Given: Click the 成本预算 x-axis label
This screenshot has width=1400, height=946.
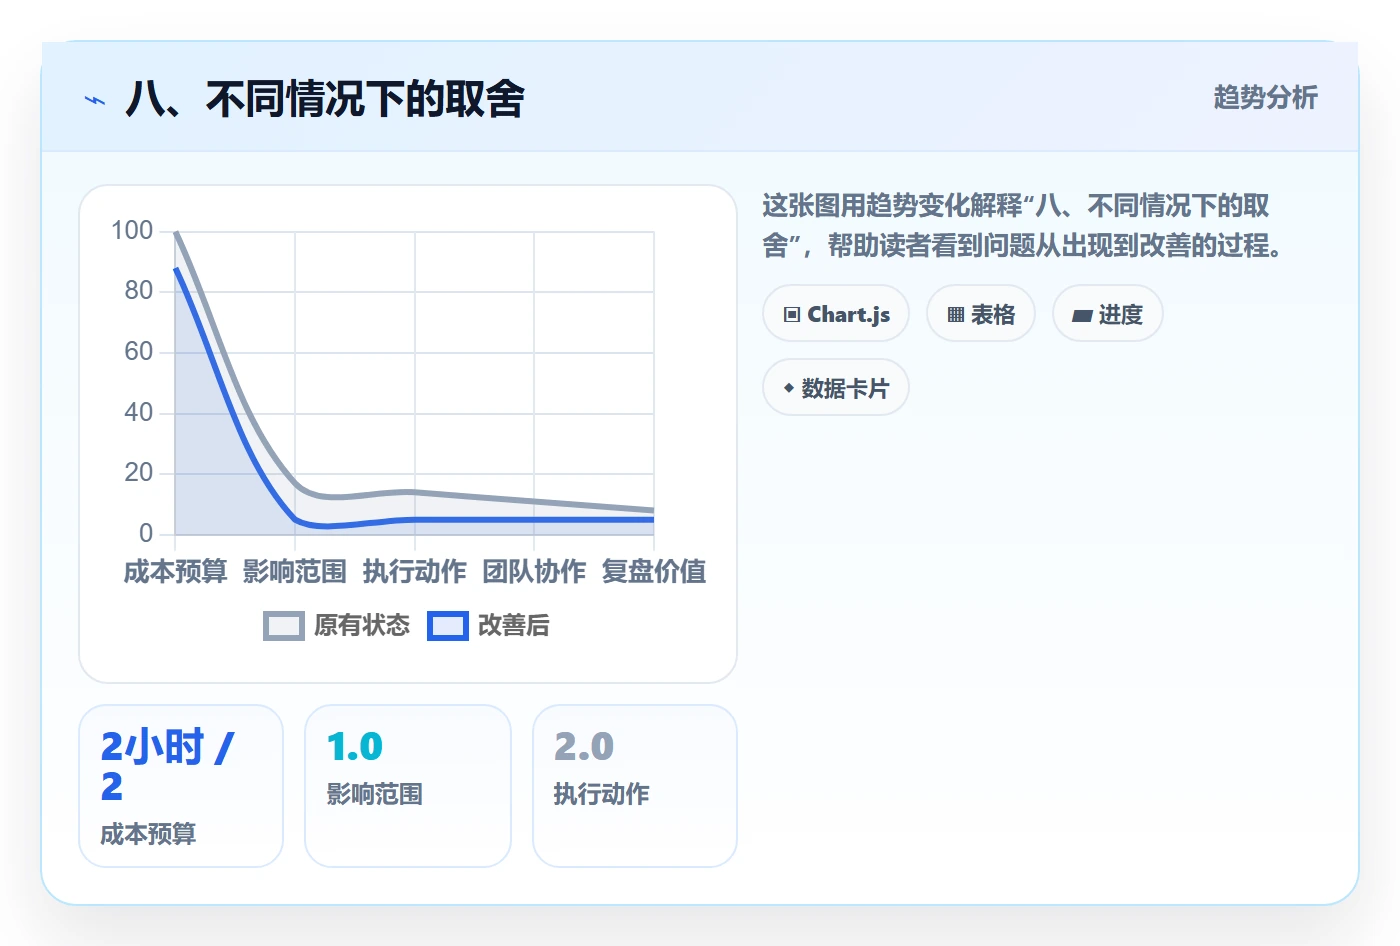Looking at the screenshot, I should [176, 572].
